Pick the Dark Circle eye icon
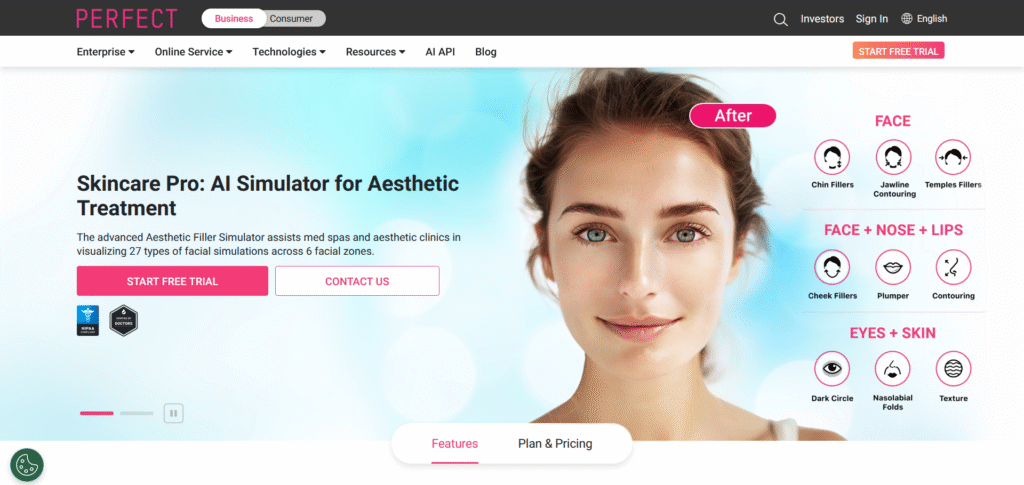1024x485 pixels. tap(832, 369)
